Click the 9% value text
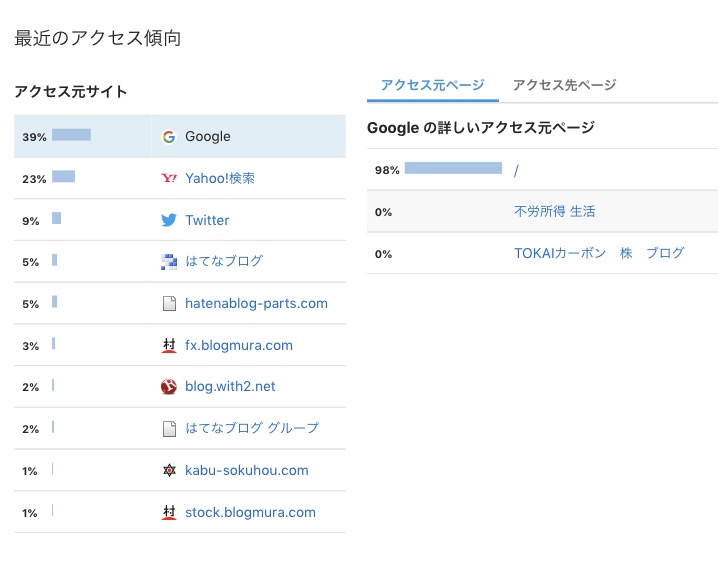This screenshot has width=718, height=572. [x=31, y=221]
